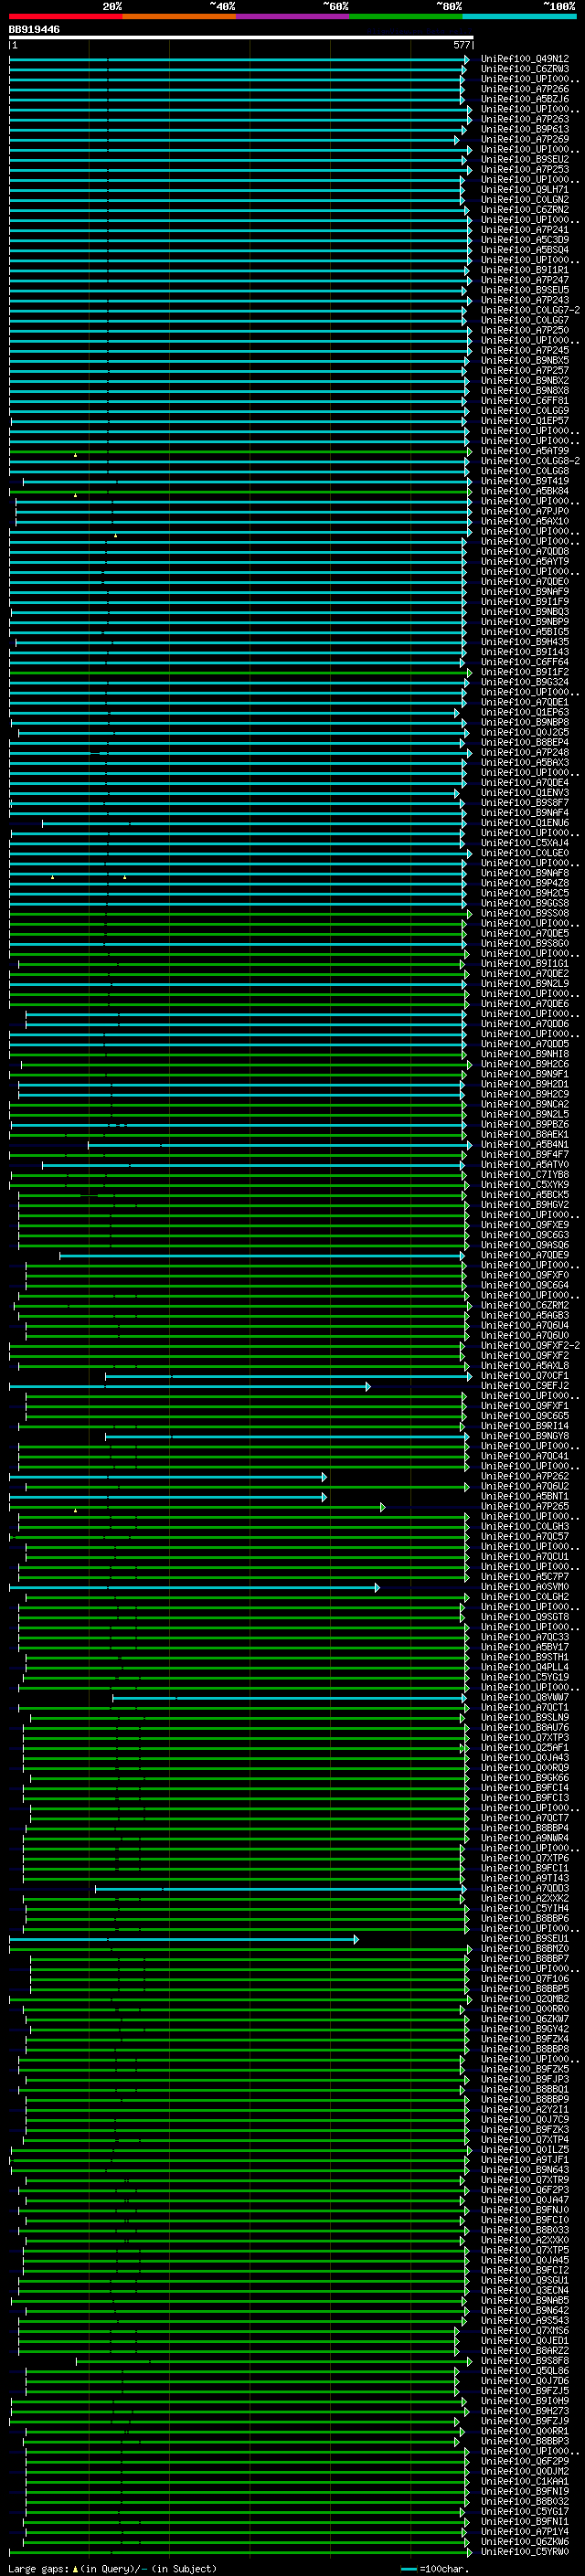Open hit UniRef100_C9EFJ2
Image resolution: width=585 pixels, height=2576 pixels.
(524, 1386)
